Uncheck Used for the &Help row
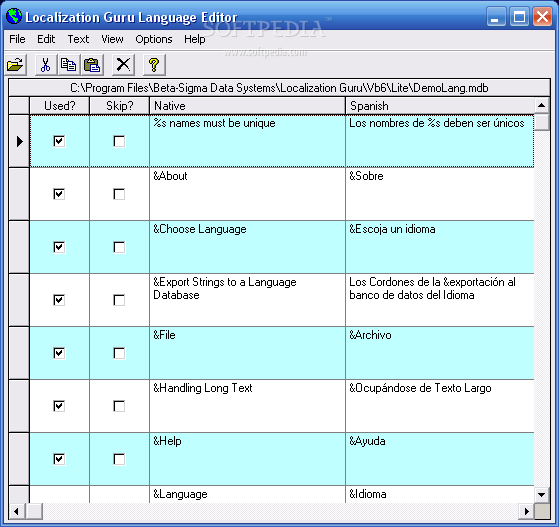 point(59,459)
